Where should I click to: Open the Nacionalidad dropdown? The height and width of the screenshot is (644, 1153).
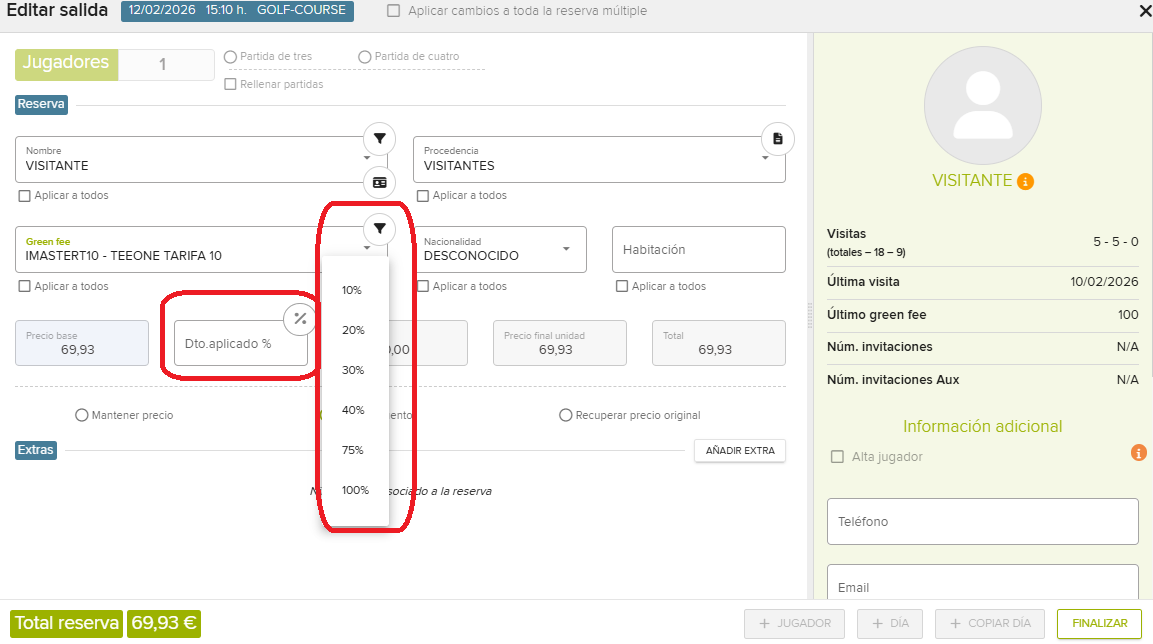[x=566, y=249]
